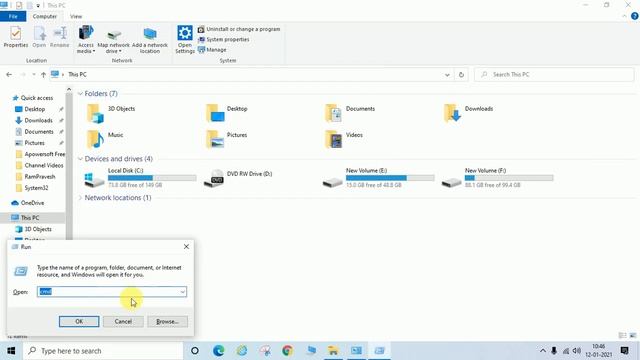The height and width of the screenshot is (360, 640).
Task: Open the Map network drive tool
Action: pos(113,41)
